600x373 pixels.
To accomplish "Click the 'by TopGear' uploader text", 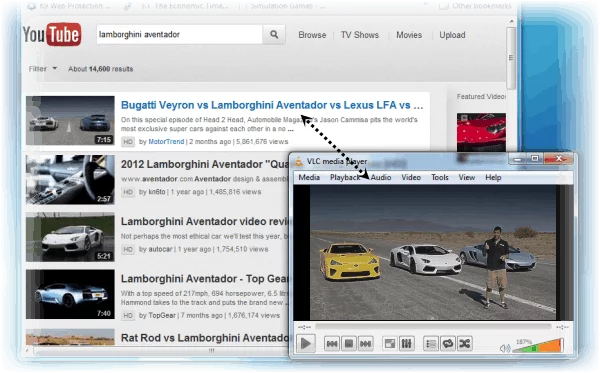I will click(x=157, y=315).
